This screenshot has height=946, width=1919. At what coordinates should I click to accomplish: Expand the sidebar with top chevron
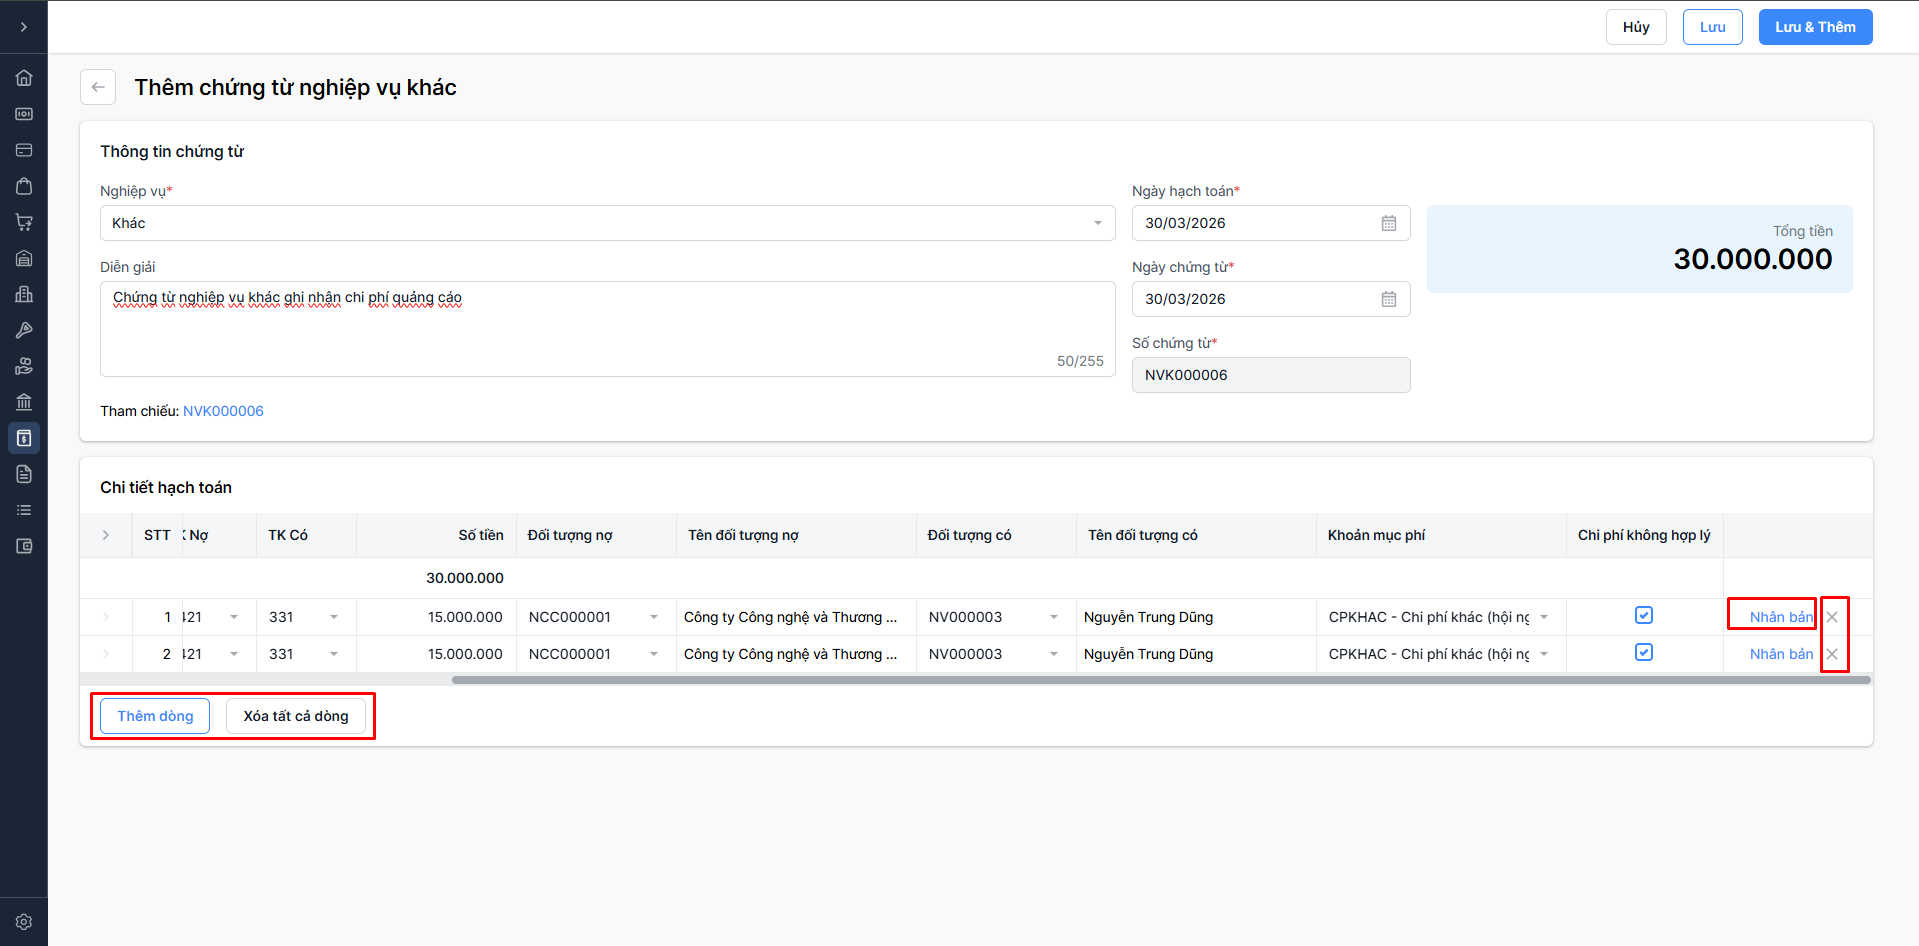pyautogui.click(x=24, y=27)
